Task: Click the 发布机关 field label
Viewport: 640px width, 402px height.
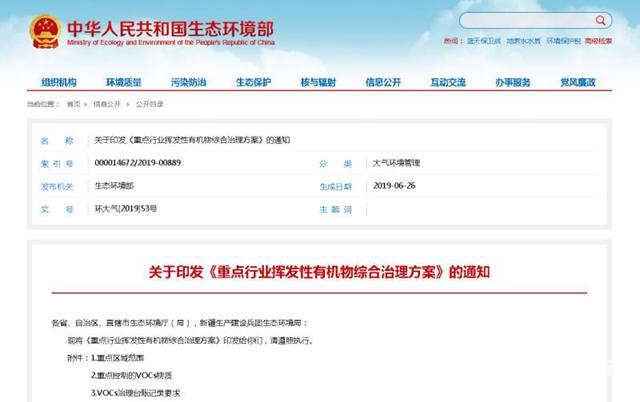Action: (x=57, y=187)
